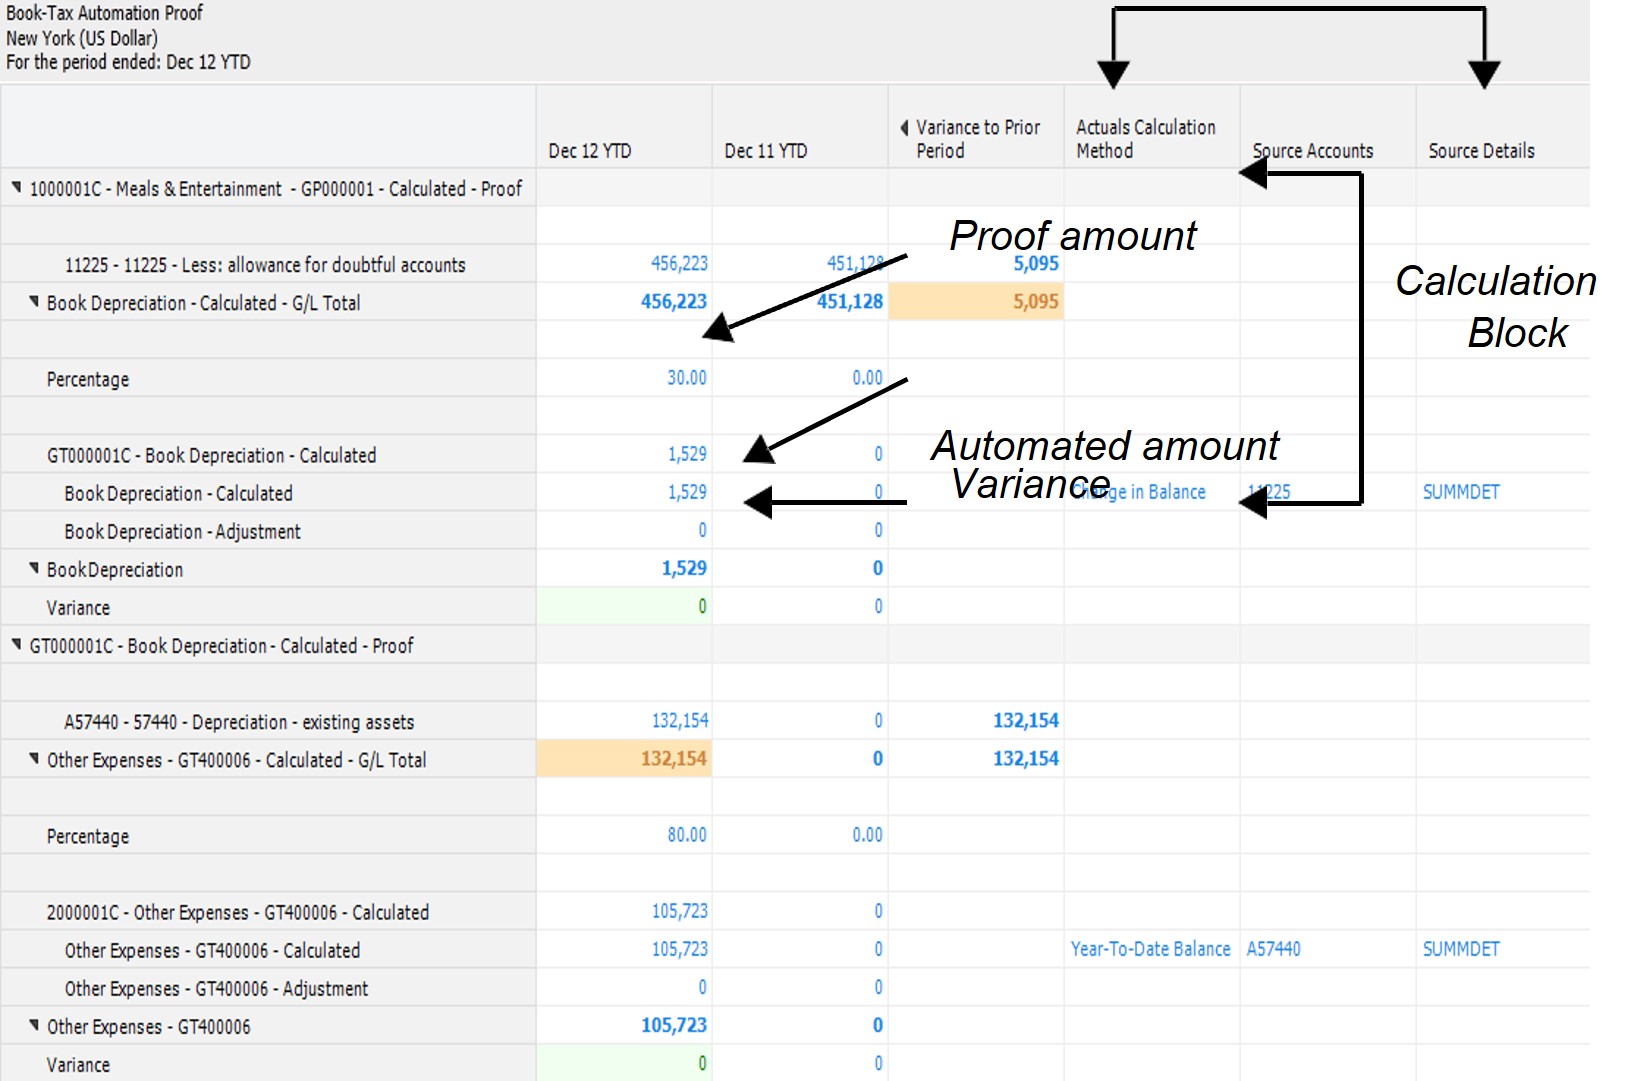1634x1081 pixels.
Task: Open the Year-To-Date Balance calculation method link
Action: pyautogui.click(x=1150, y=949)
